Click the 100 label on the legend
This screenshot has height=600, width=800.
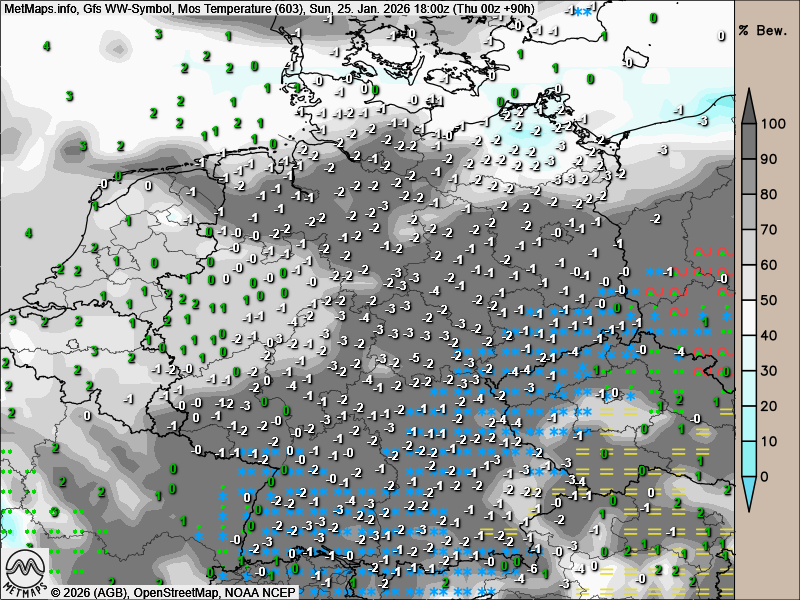coord(772,124)
